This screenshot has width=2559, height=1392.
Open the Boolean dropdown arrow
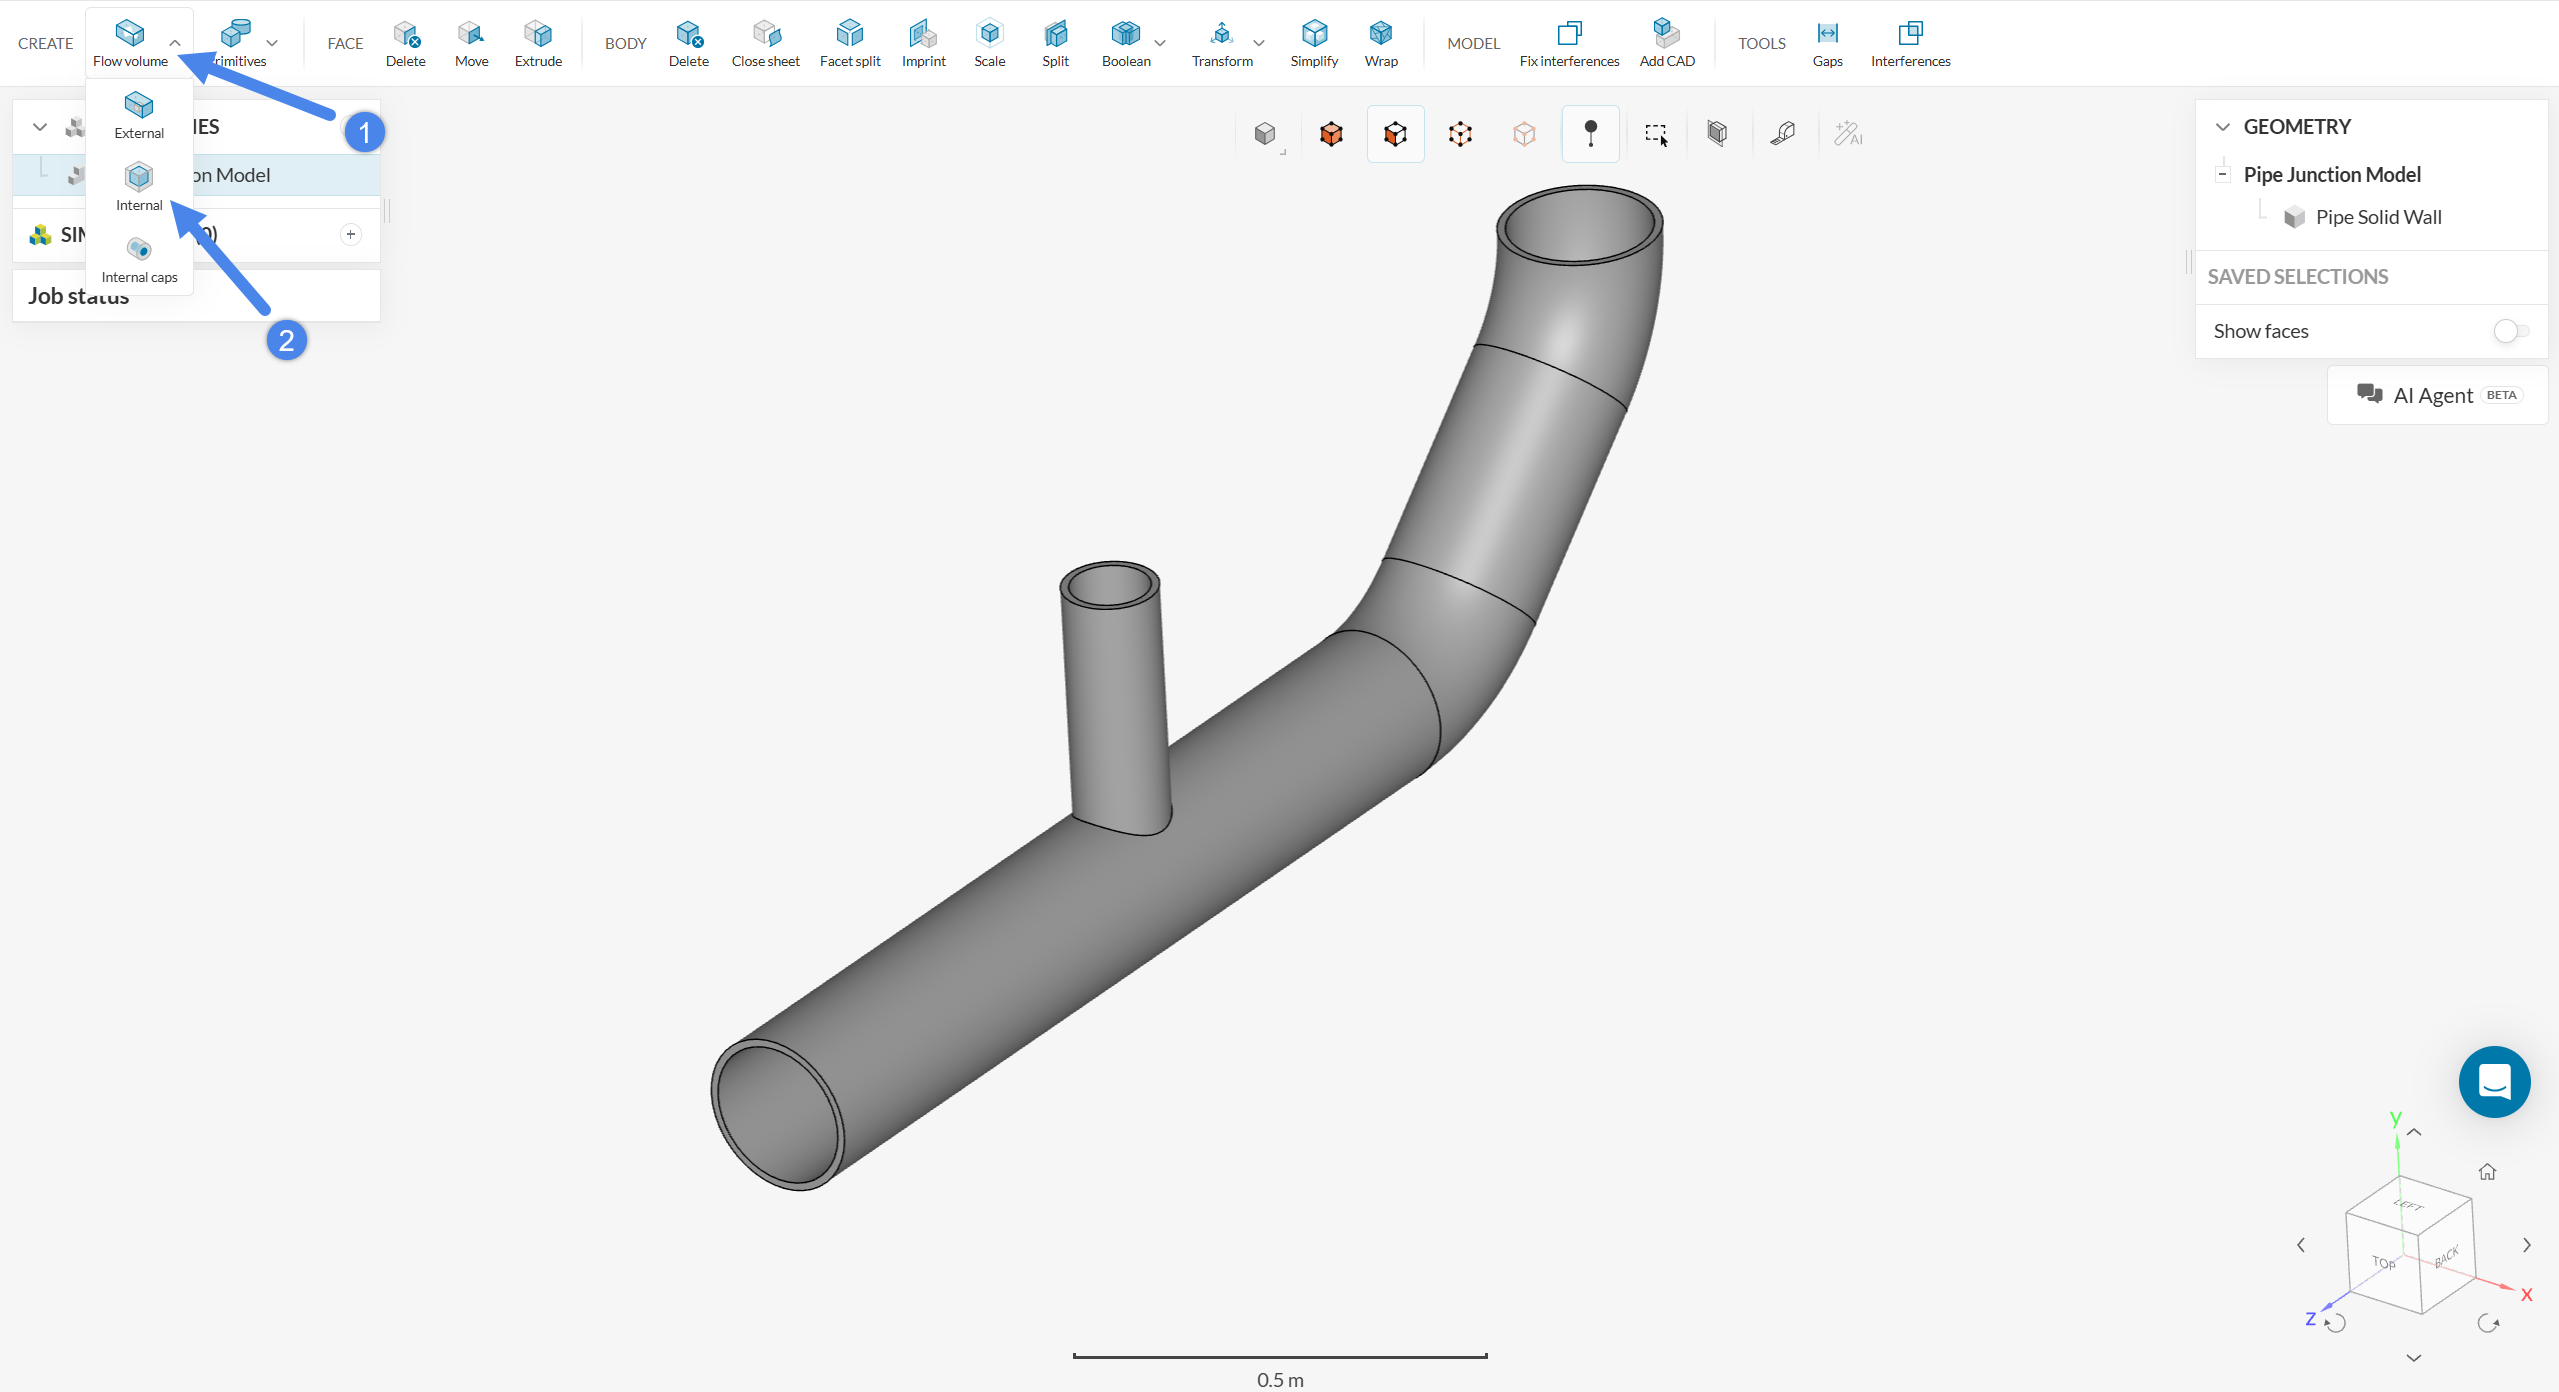pos(1160,43)
